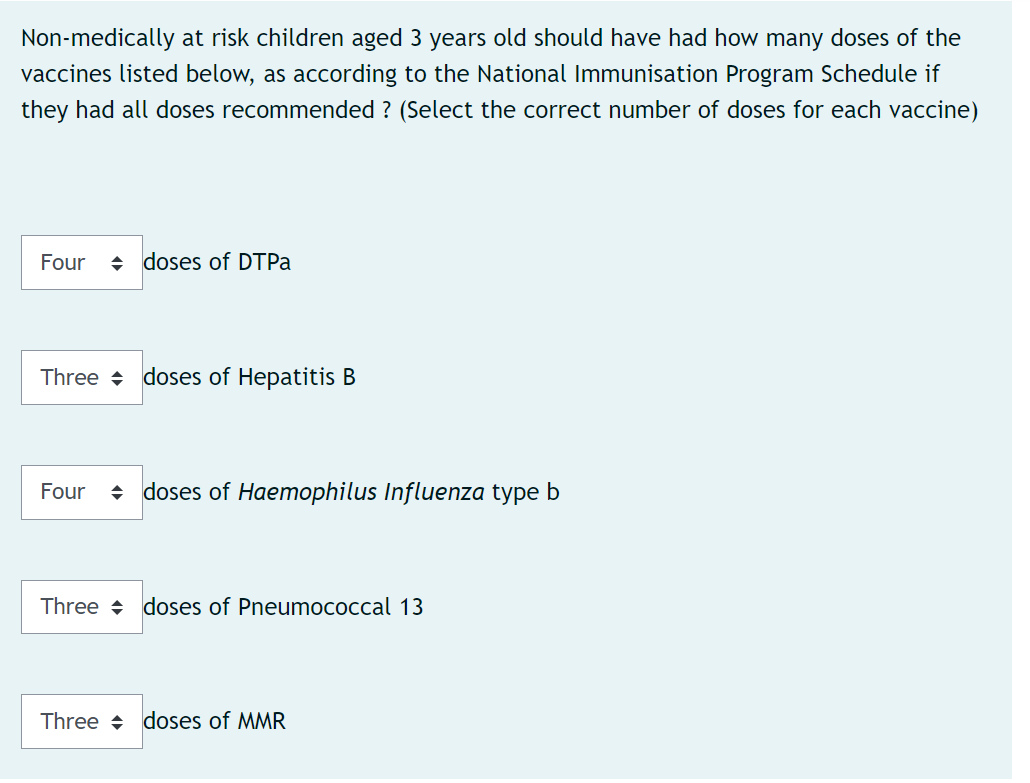Click the up-down arrows on DTPa selector
The image size is (1030, 783).
(x=117, y=263)
